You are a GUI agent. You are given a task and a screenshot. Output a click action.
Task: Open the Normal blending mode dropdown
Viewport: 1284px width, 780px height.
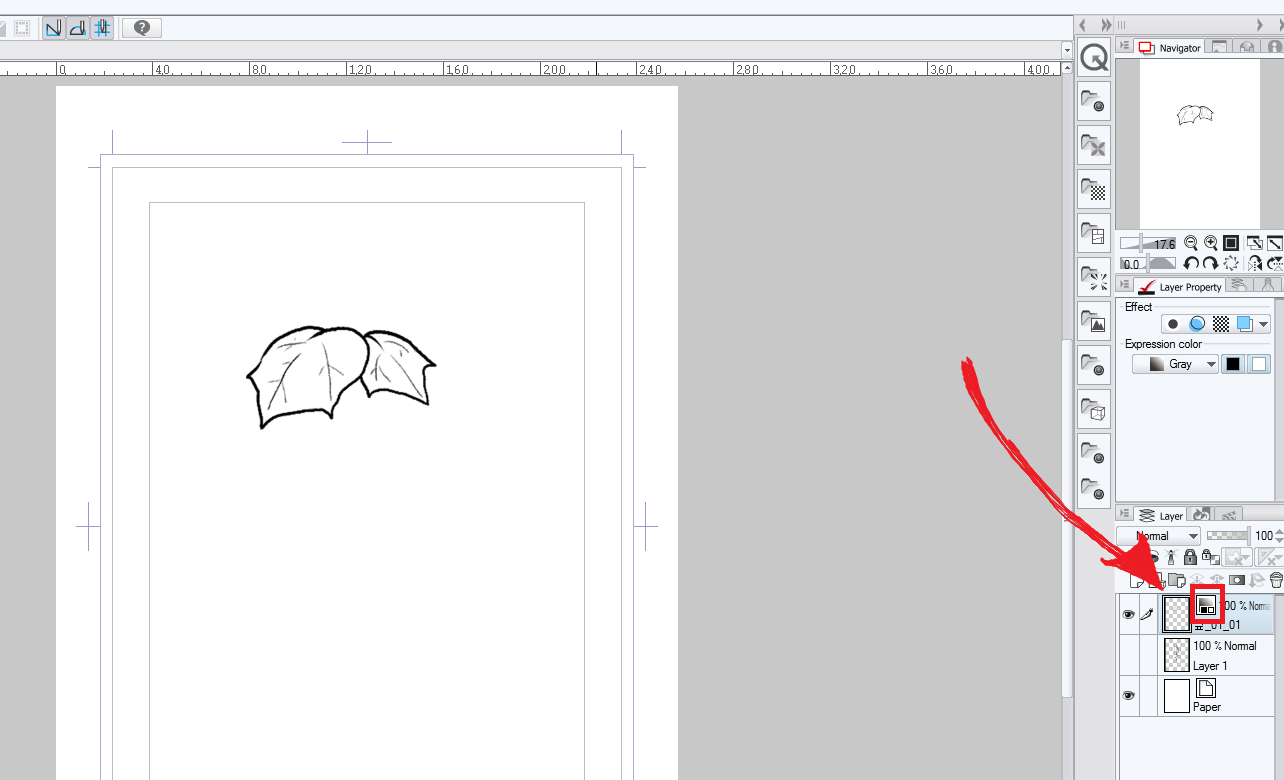[x=1159, y=536]
